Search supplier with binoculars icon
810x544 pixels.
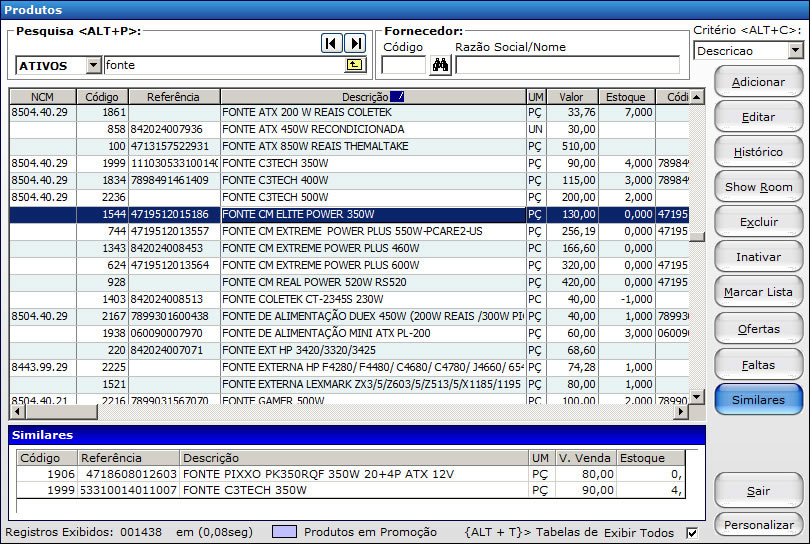440,65
